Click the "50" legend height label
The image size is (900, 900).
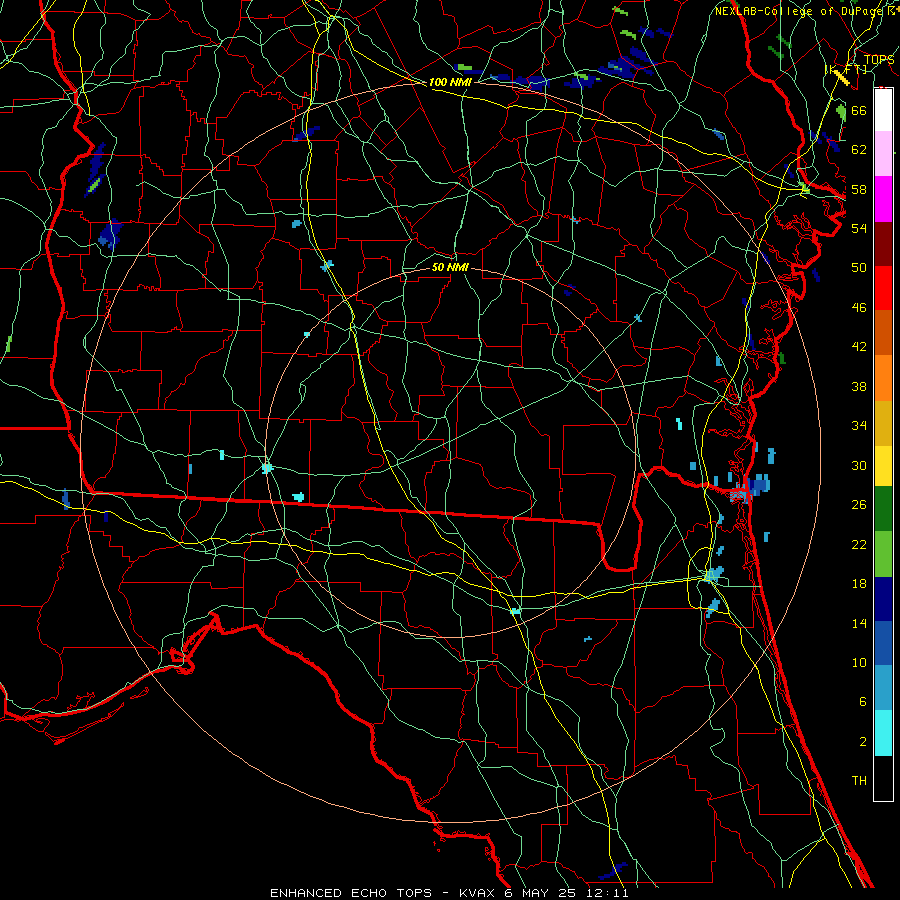[x=859, y=267]
